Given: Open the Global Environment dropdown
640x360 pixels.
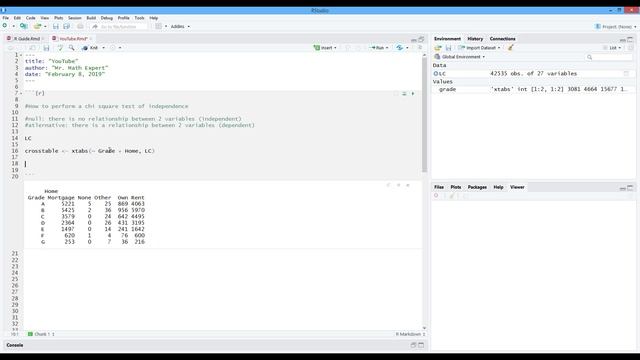Looking at the screenshot, I should coord(460,57).
